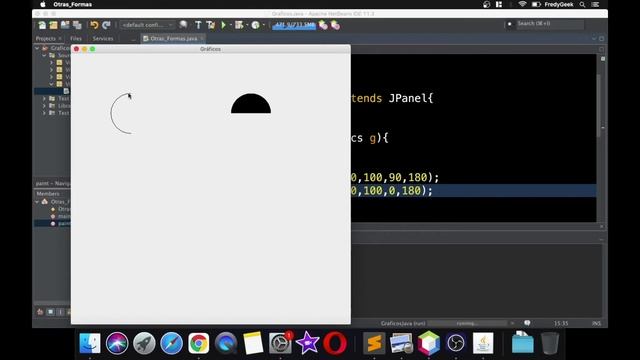Click the globe icon after config dropdown
This screenshot has width=640, height=360.
click(183, 25)
